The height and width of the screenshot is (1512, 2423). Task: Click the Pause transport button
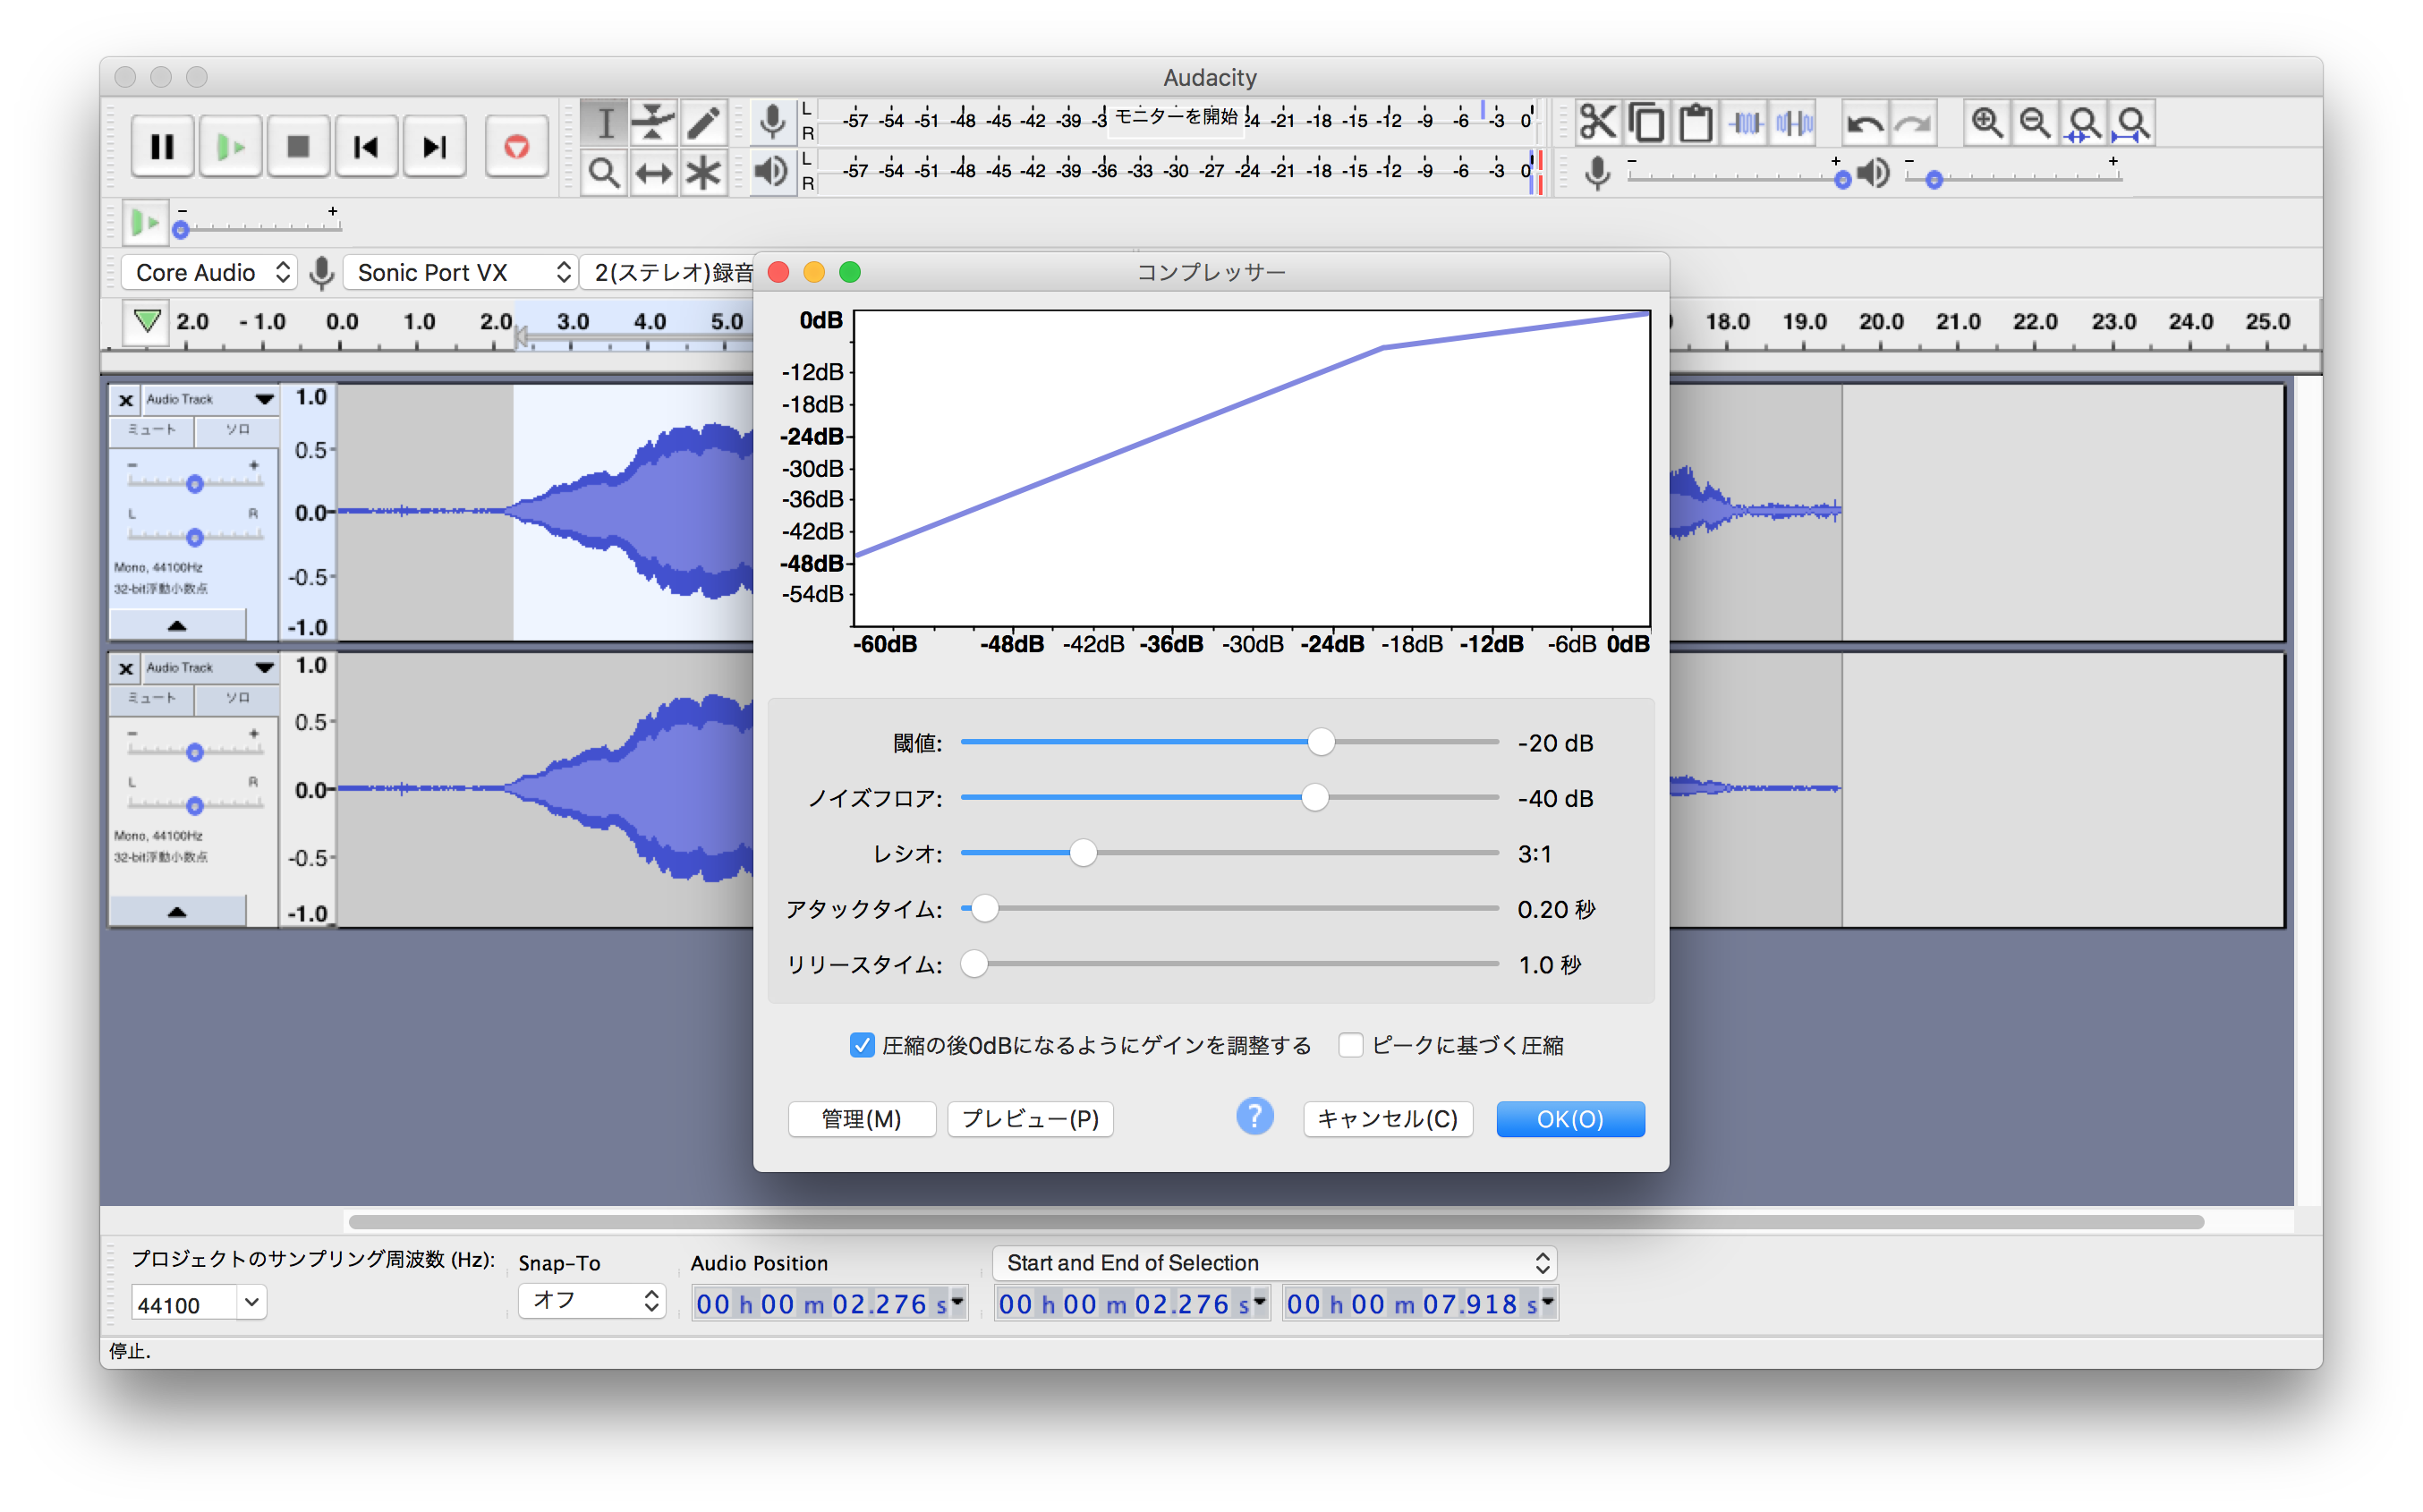(162, 147)
